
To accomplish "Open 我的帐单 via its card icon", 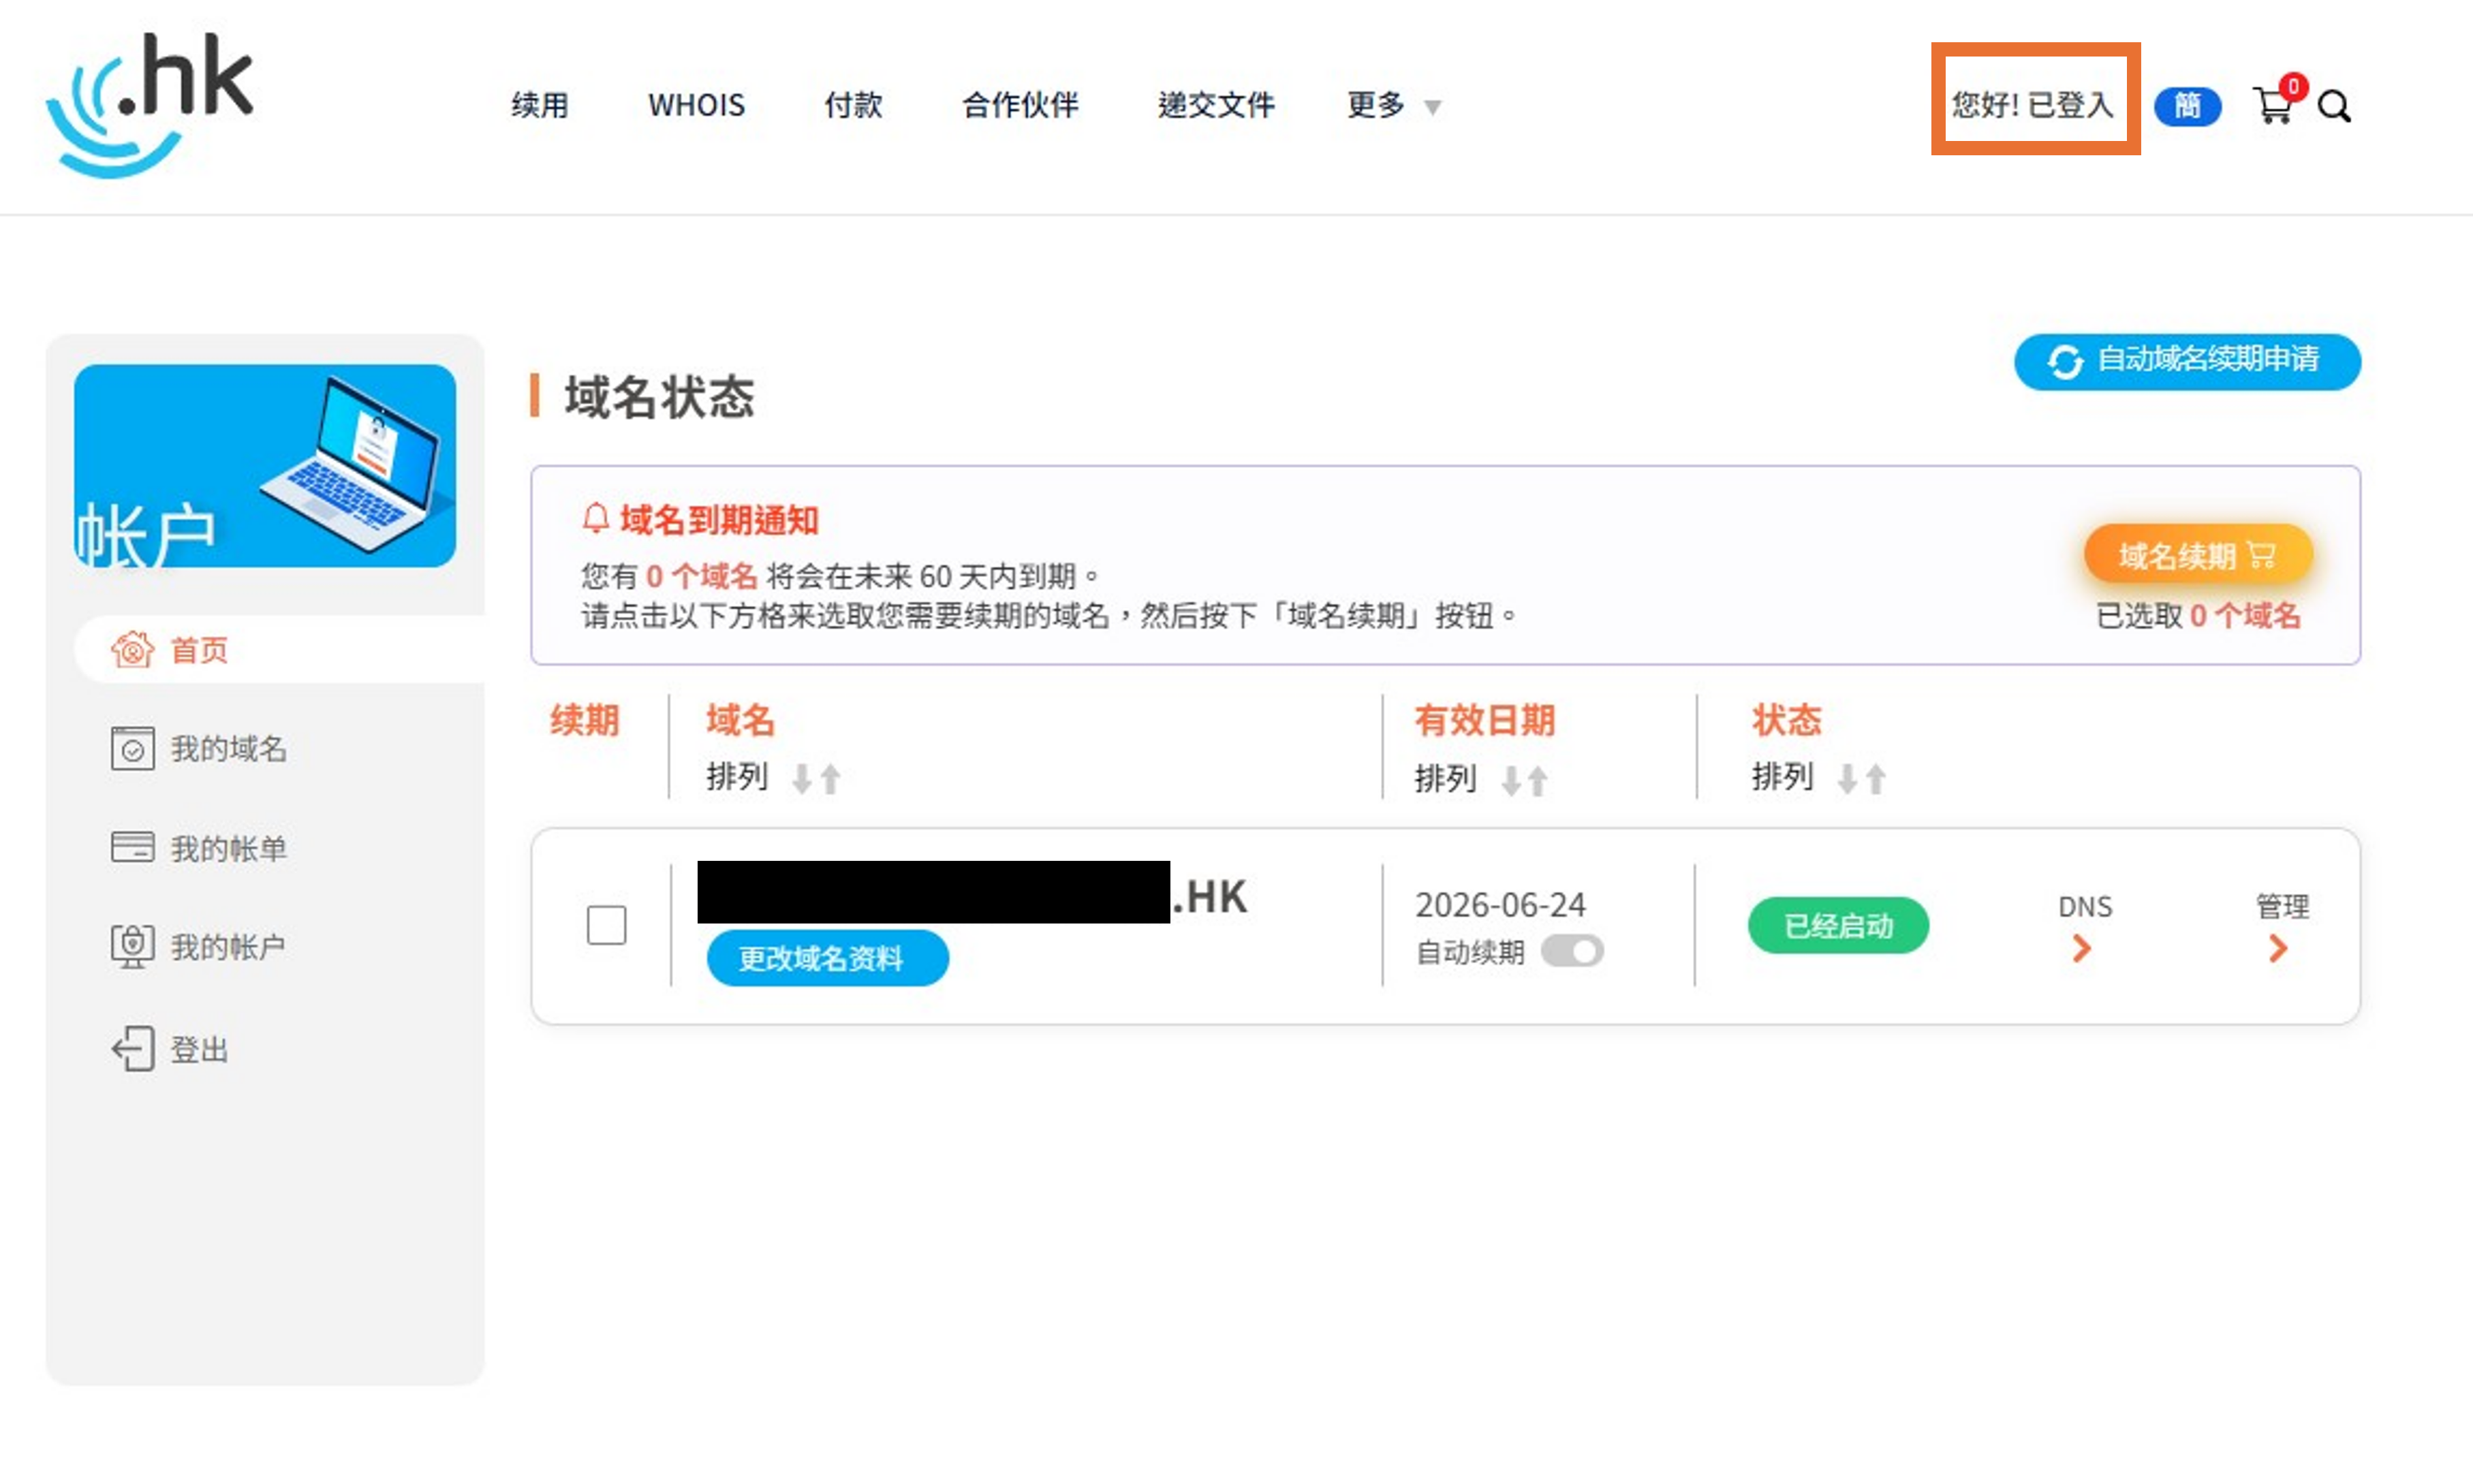I will tap(132, 847).
